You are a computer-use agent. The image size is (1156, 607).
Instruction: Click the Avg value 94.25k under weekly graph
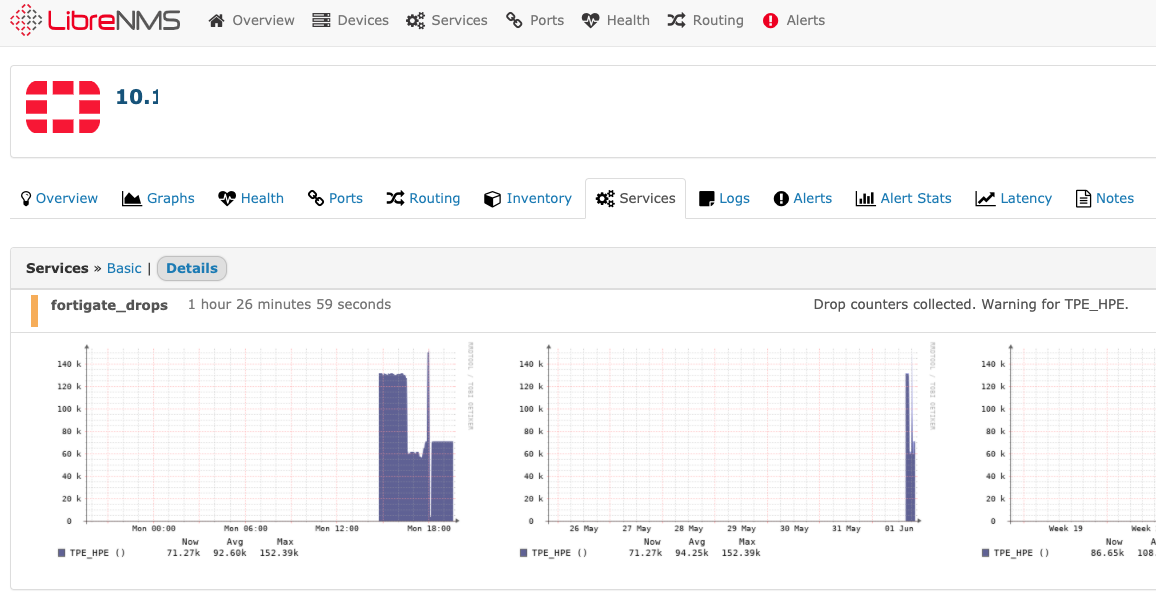click(x=692, y=552)
